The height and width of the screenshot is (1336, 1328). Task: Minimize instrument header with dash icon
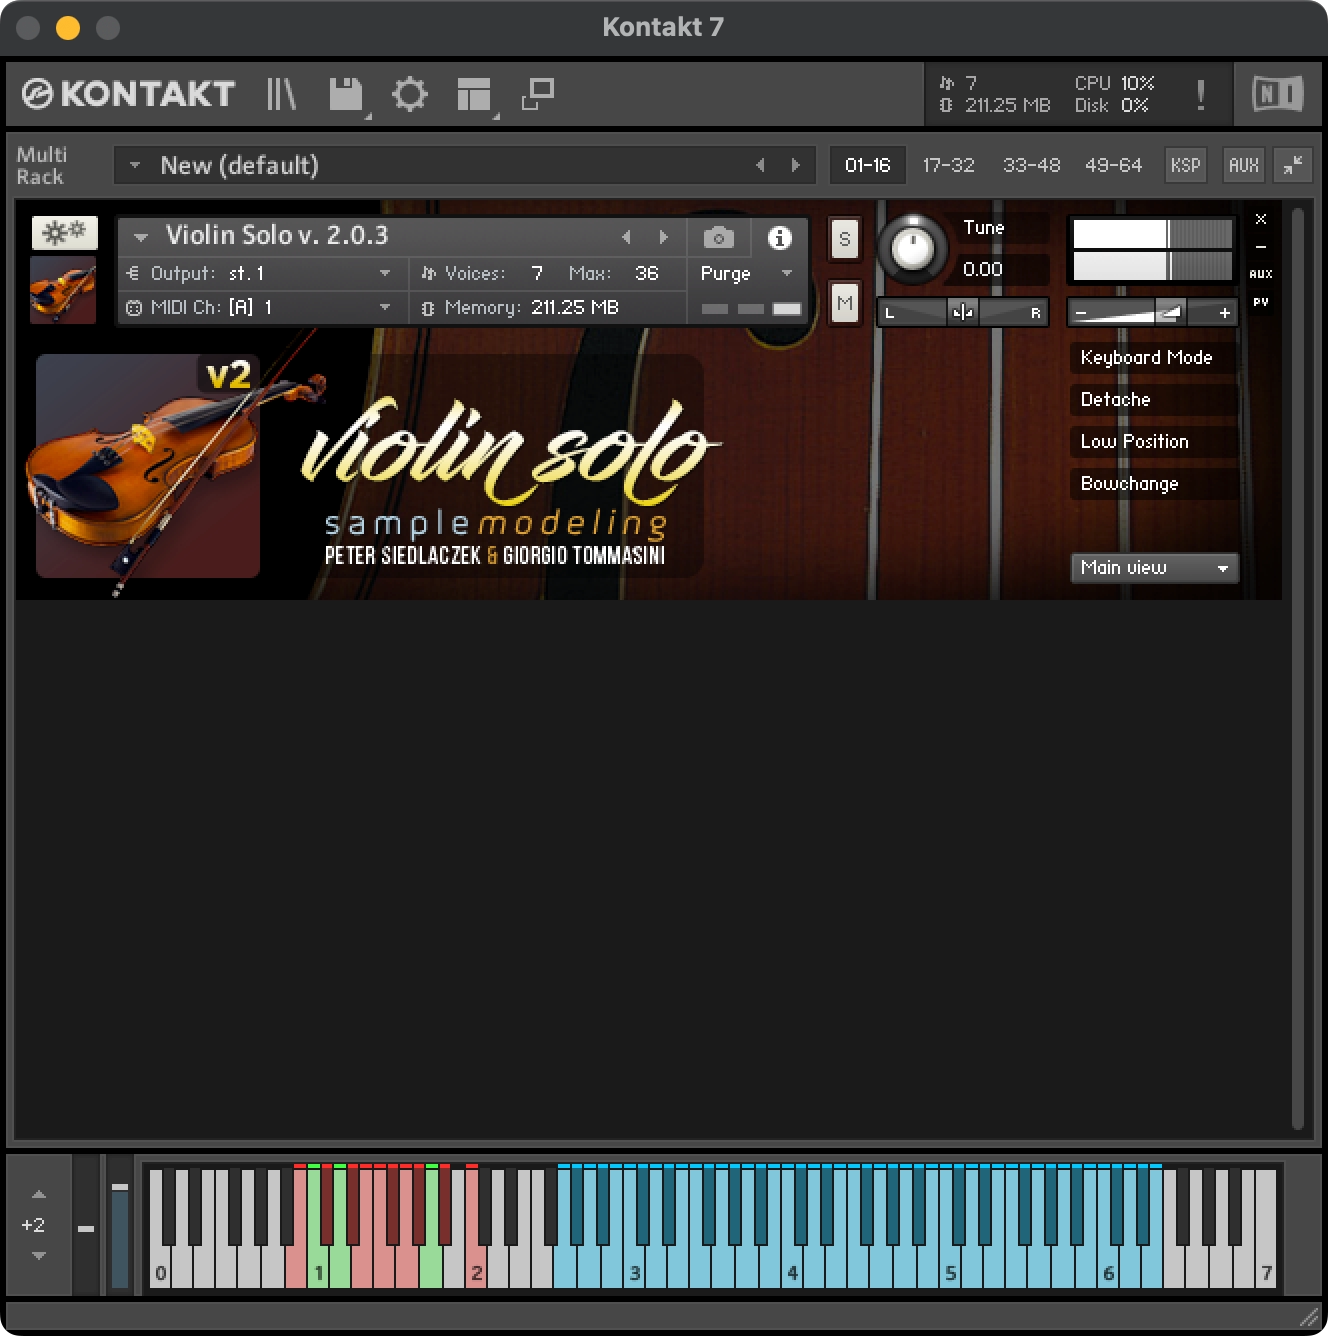1261,246
